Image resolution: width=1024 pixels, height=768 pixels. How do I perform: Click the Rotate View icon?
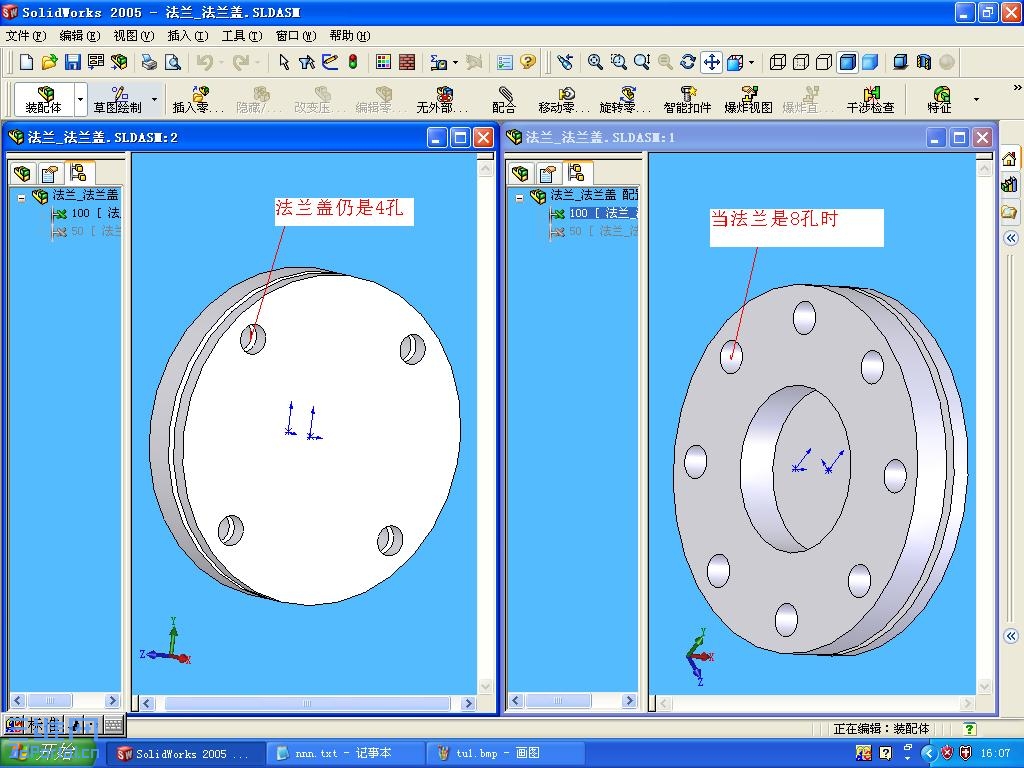click(x=688, y=62)
